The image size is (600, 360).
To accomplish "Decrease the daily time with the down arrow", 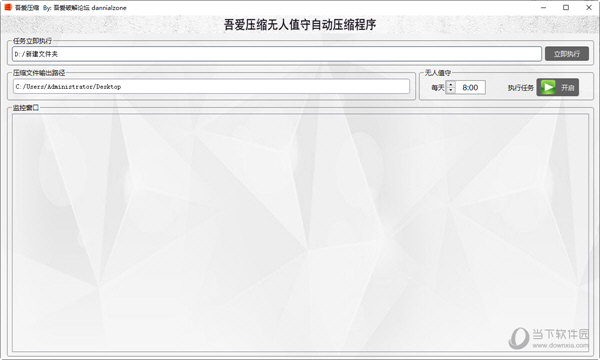I will coord(451,90).
